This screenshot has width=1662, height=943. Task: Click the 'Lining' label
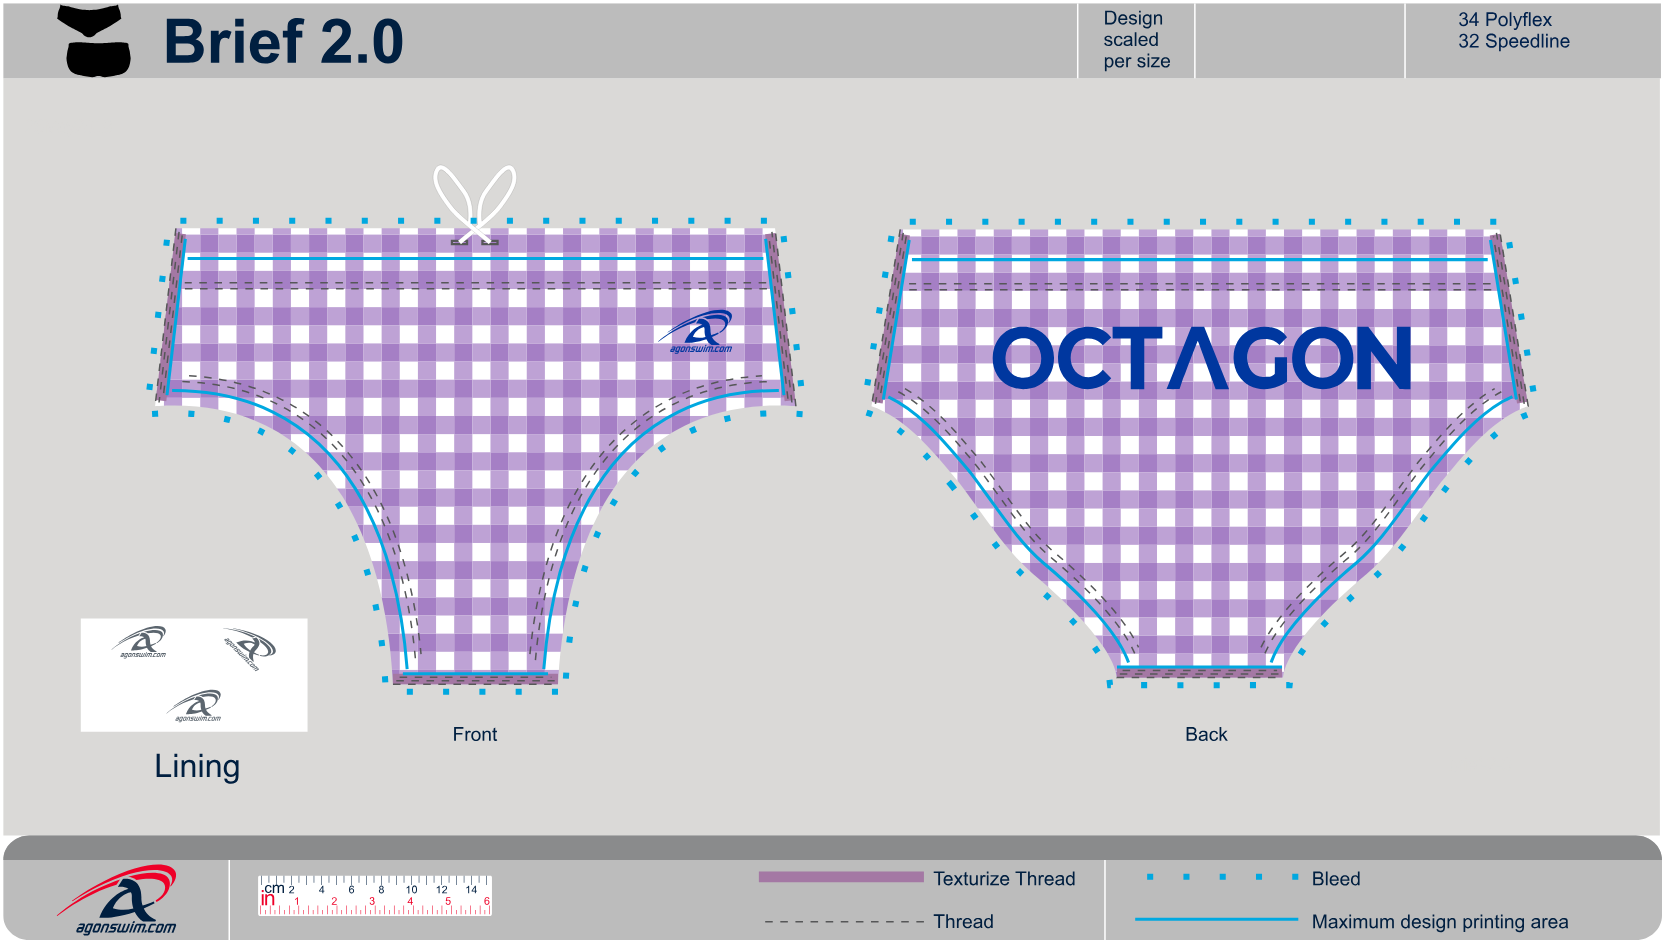[x=197, y=766]
